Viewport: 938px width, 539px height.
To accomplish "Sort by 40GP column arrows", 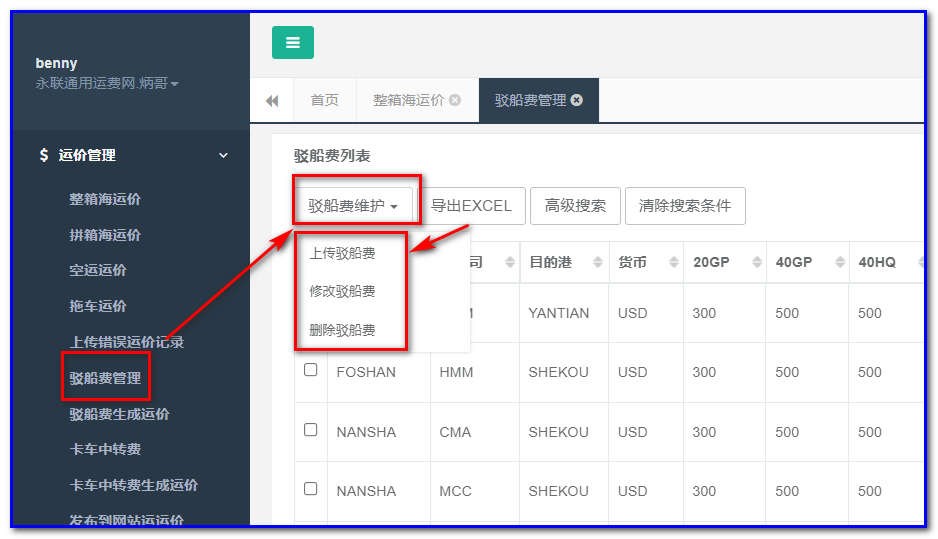I will click(840, 262).
